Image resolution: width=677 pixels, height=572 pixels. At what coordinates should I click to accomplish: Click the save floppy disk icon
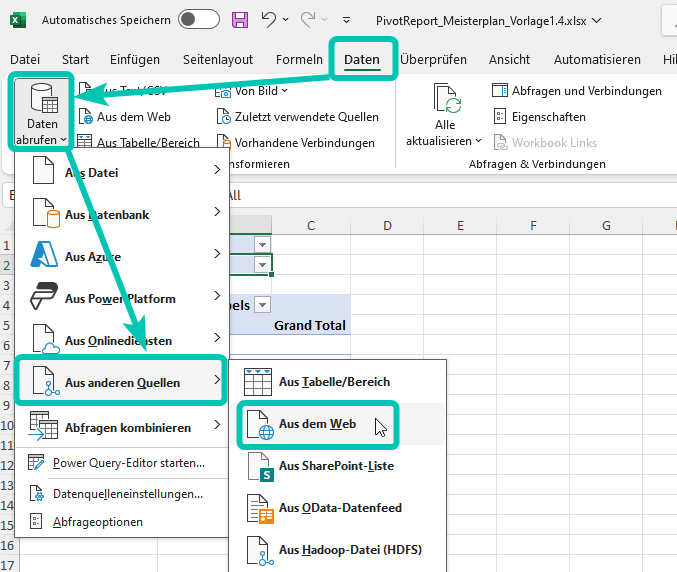(x=240, y=20)
